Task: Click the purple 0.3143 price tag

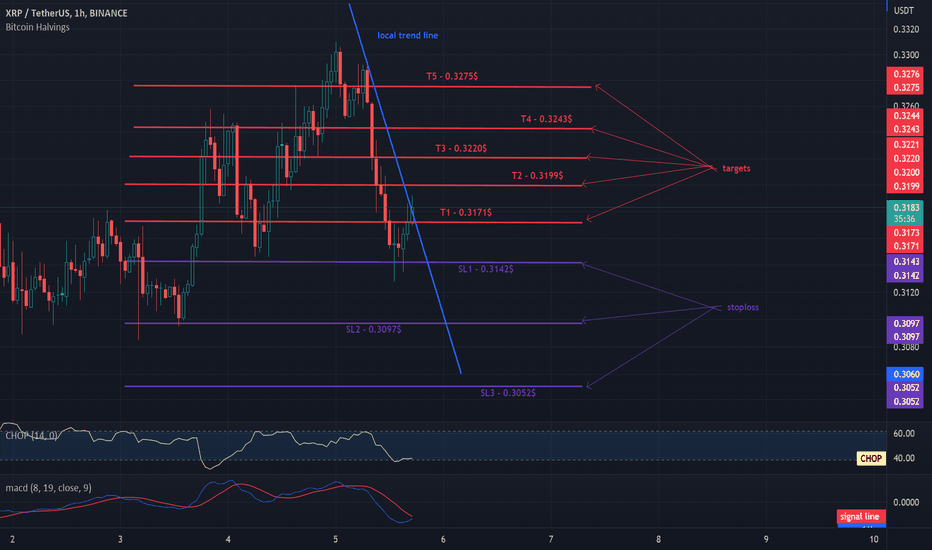Action: [905, 262]
